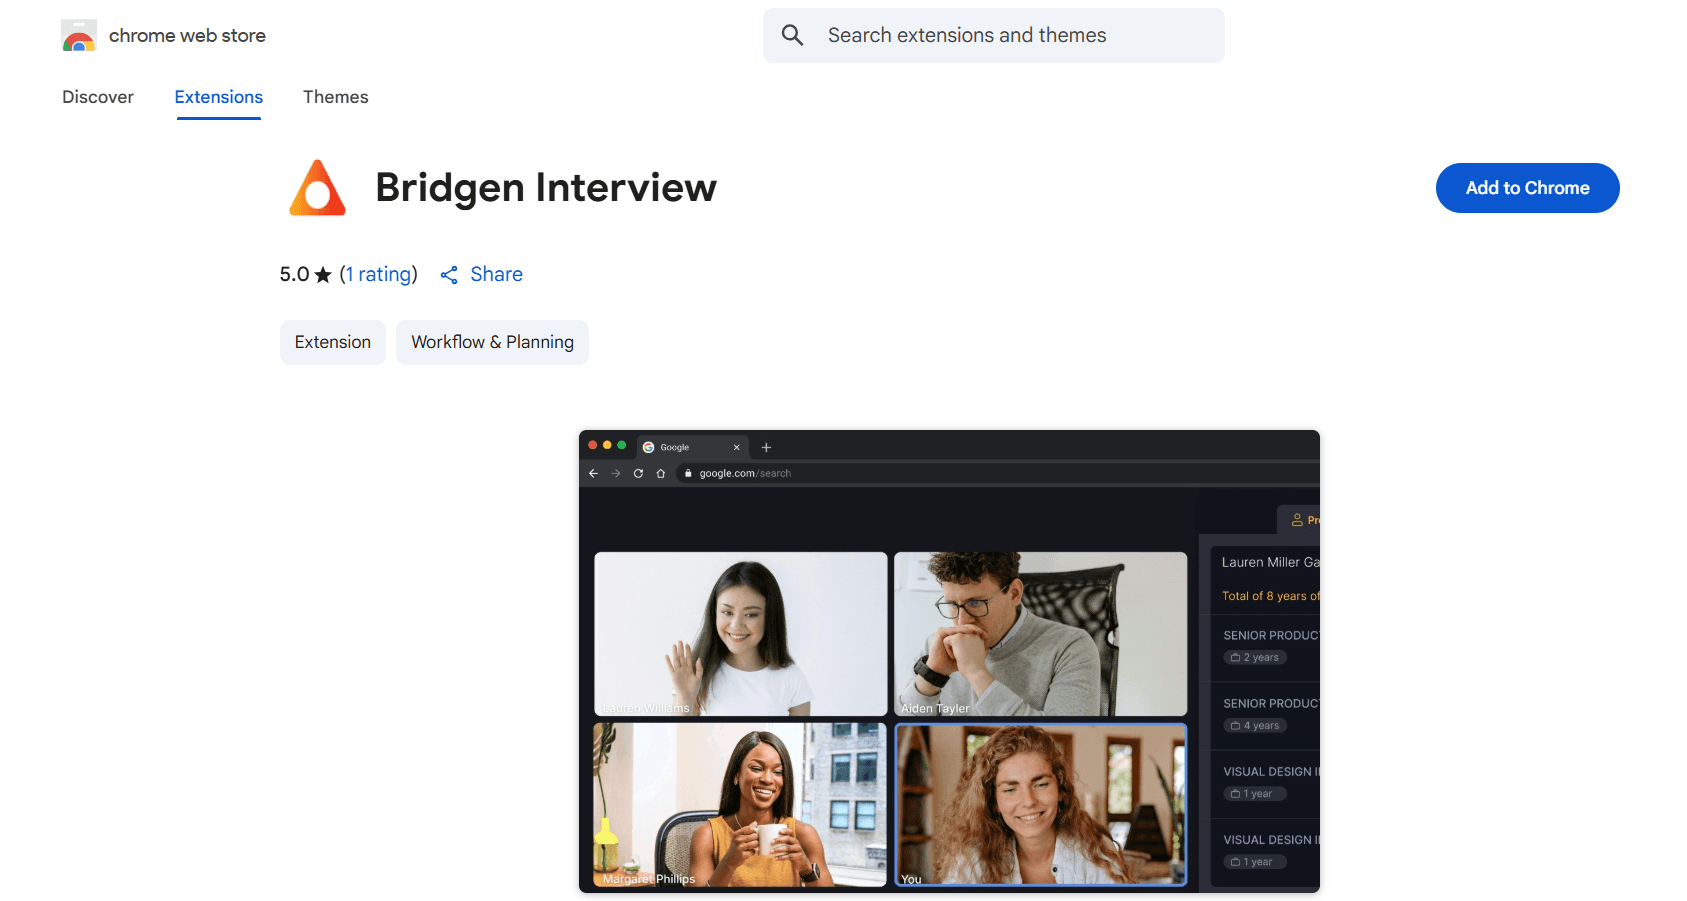Image resolution: width=1687 pixels, height=901 pixels.
Task: Click the magnifying glass search icon
Action: tap(792, 35)
